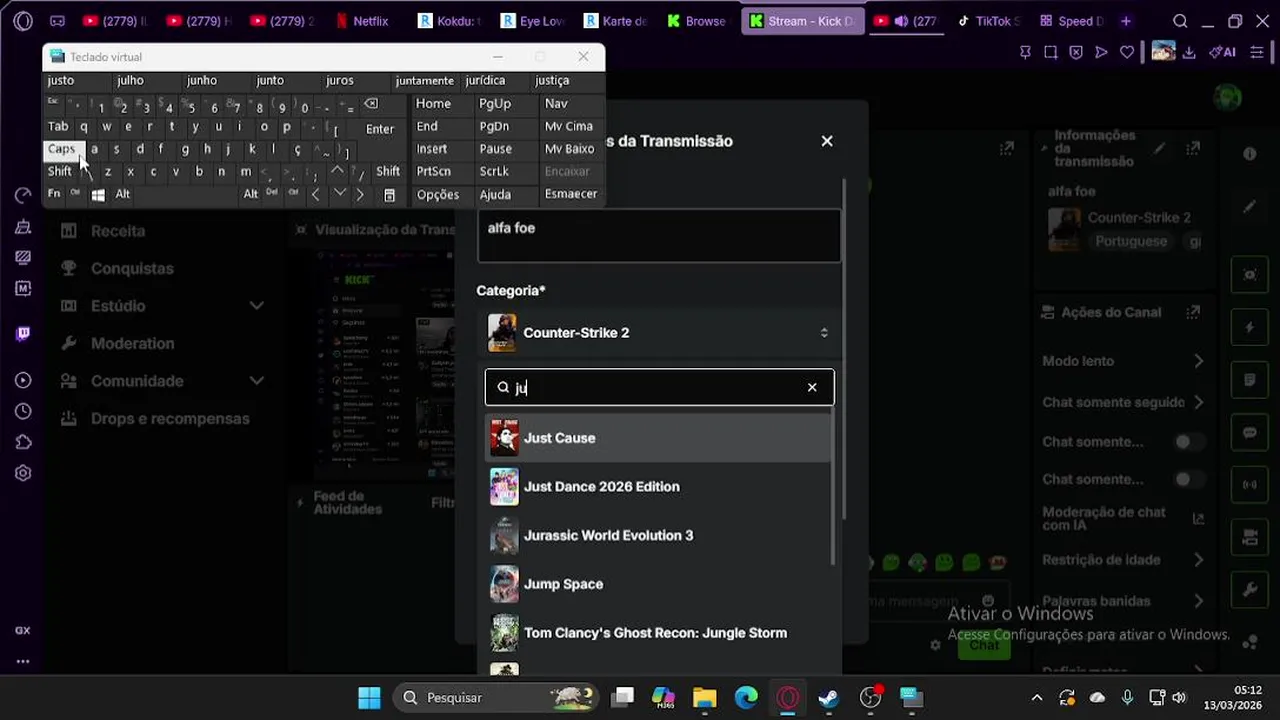Select Jump Space category result
This screenshot has height=720, width=1280.
[x=658, y=584]
